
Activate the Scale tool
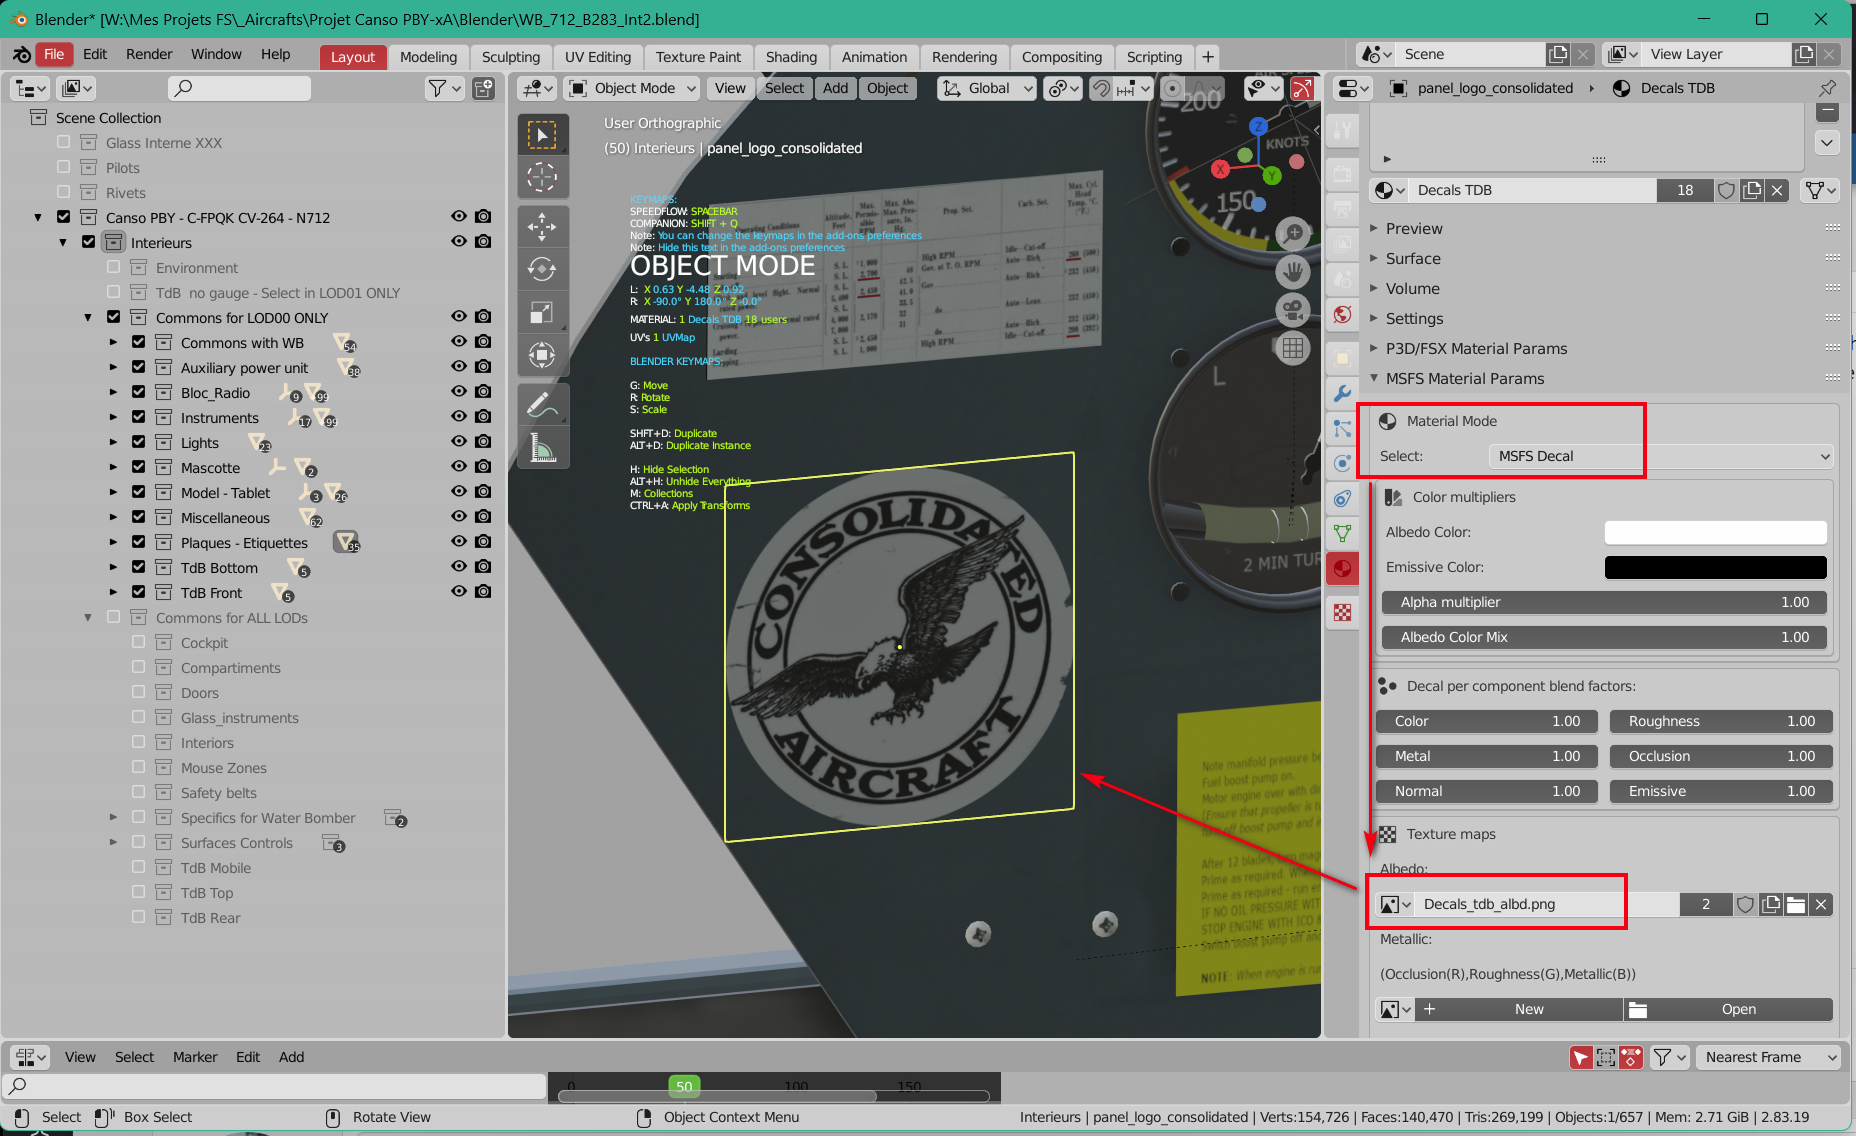[x=543, y=313]
